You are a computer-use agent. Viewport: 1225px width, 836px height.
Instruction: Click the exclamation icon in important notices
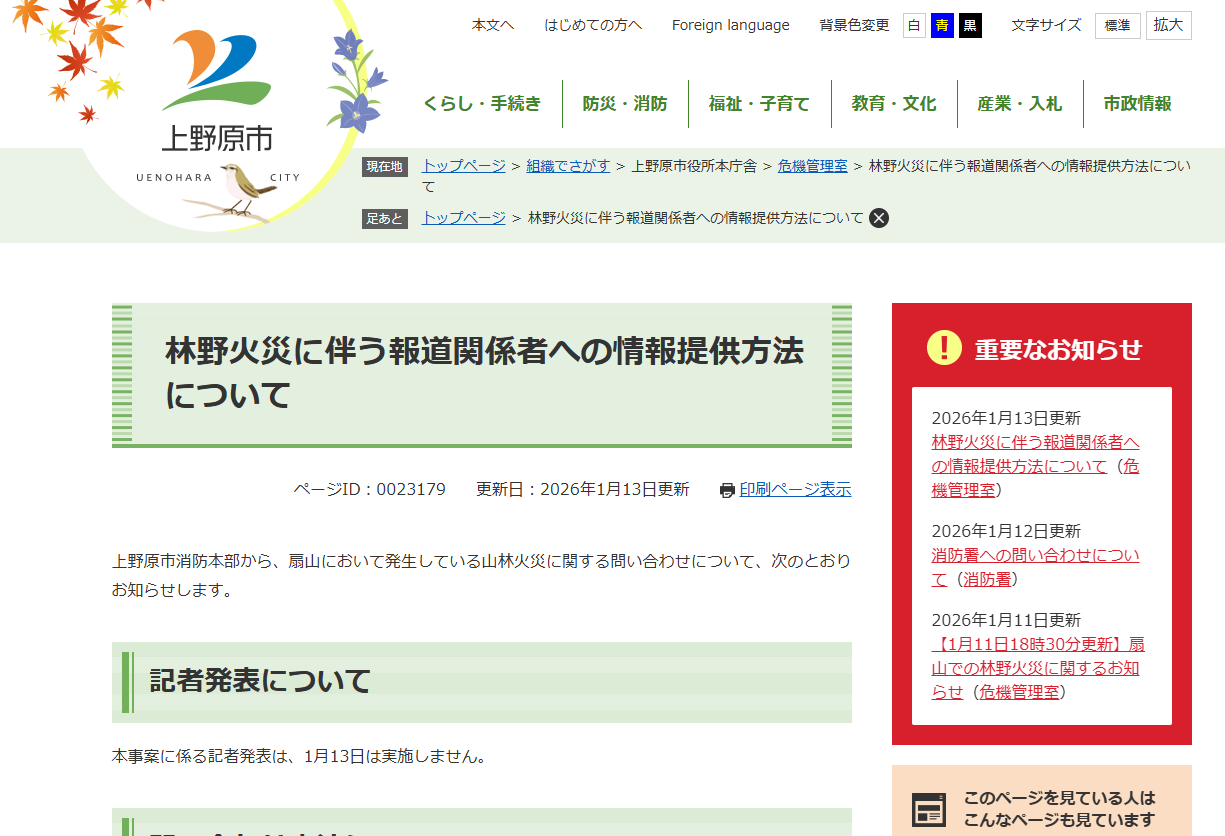[944, 348]
